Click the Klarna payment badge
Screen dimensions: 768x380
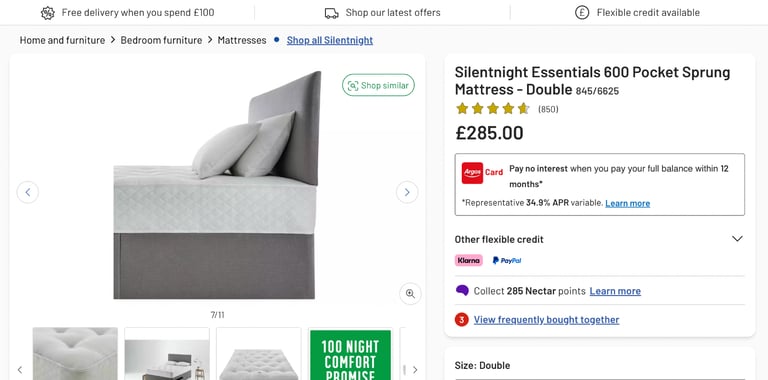pyautogui.click(x=469, y=261)
